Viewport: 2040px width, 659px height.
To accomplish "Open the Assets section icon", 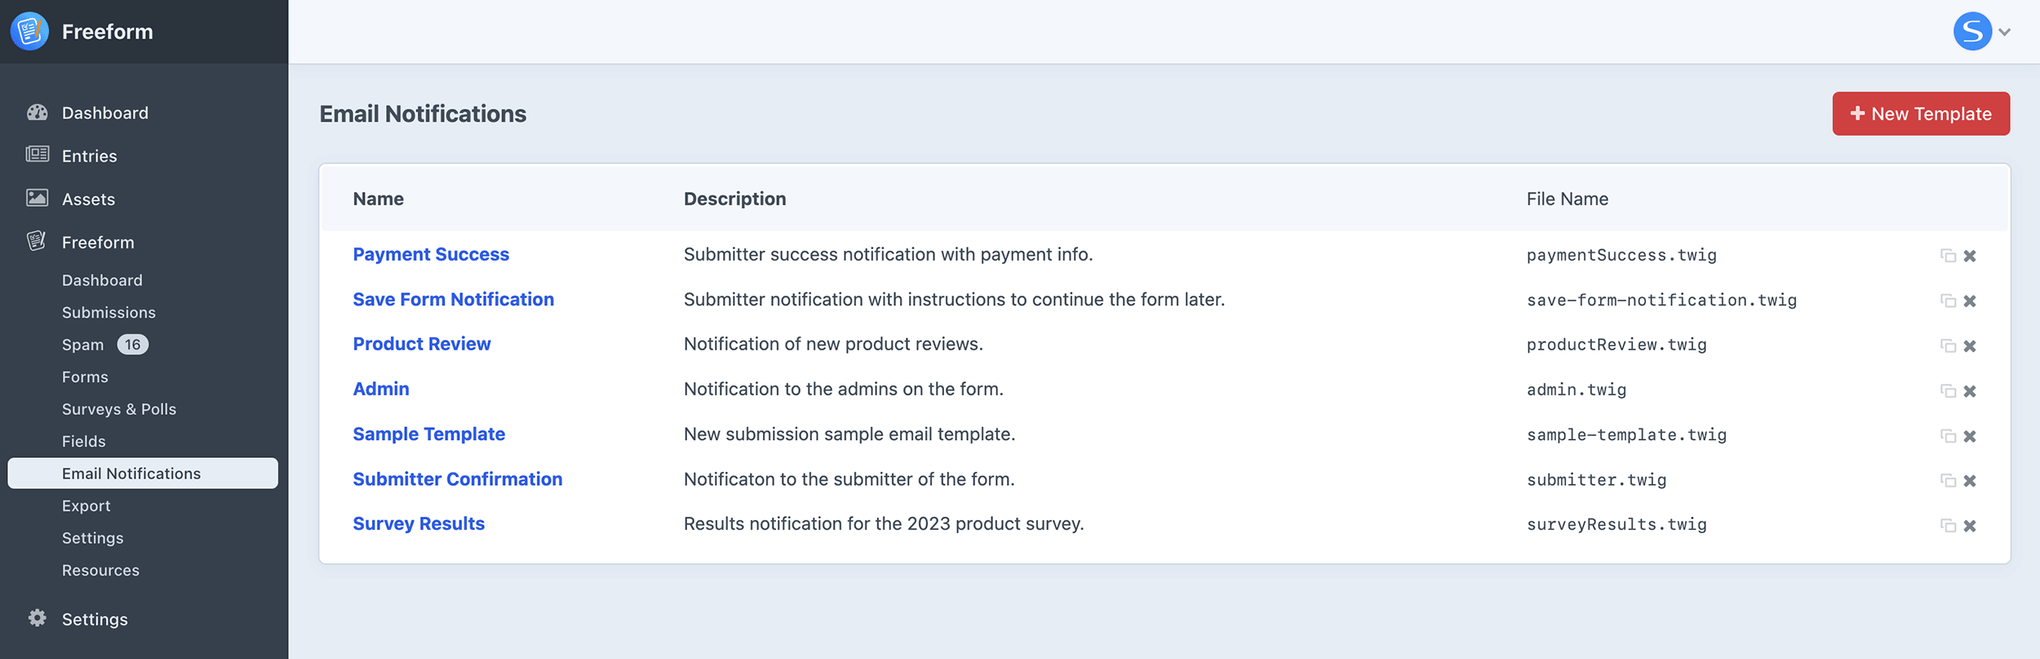I will point(35,198).
